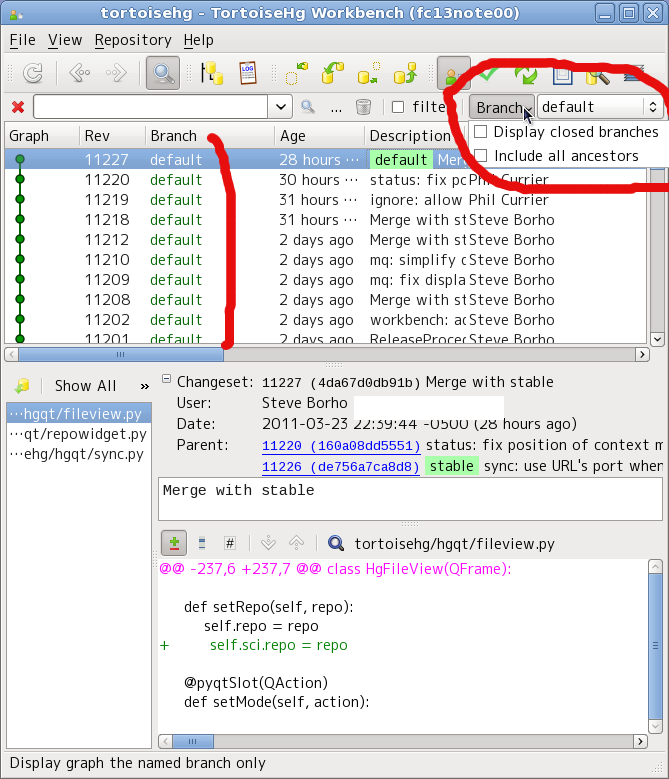
Task: Select revision 11212 row
Action: [325, 240]
